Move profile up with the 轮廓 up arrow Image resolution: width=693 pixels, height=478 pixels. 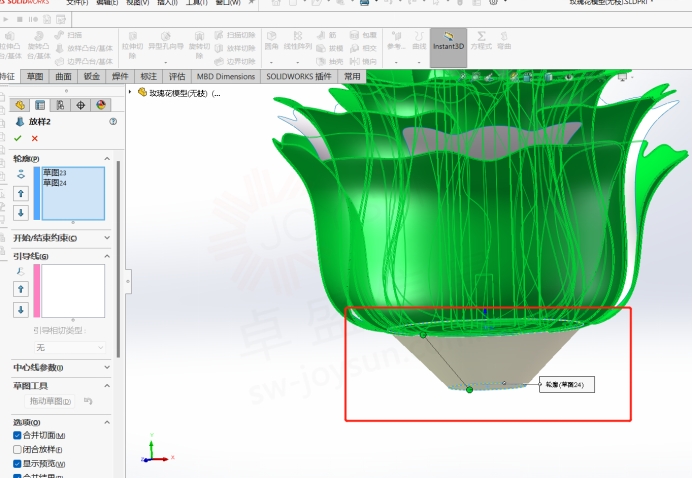pyautogui.click(x=21, y=193)
